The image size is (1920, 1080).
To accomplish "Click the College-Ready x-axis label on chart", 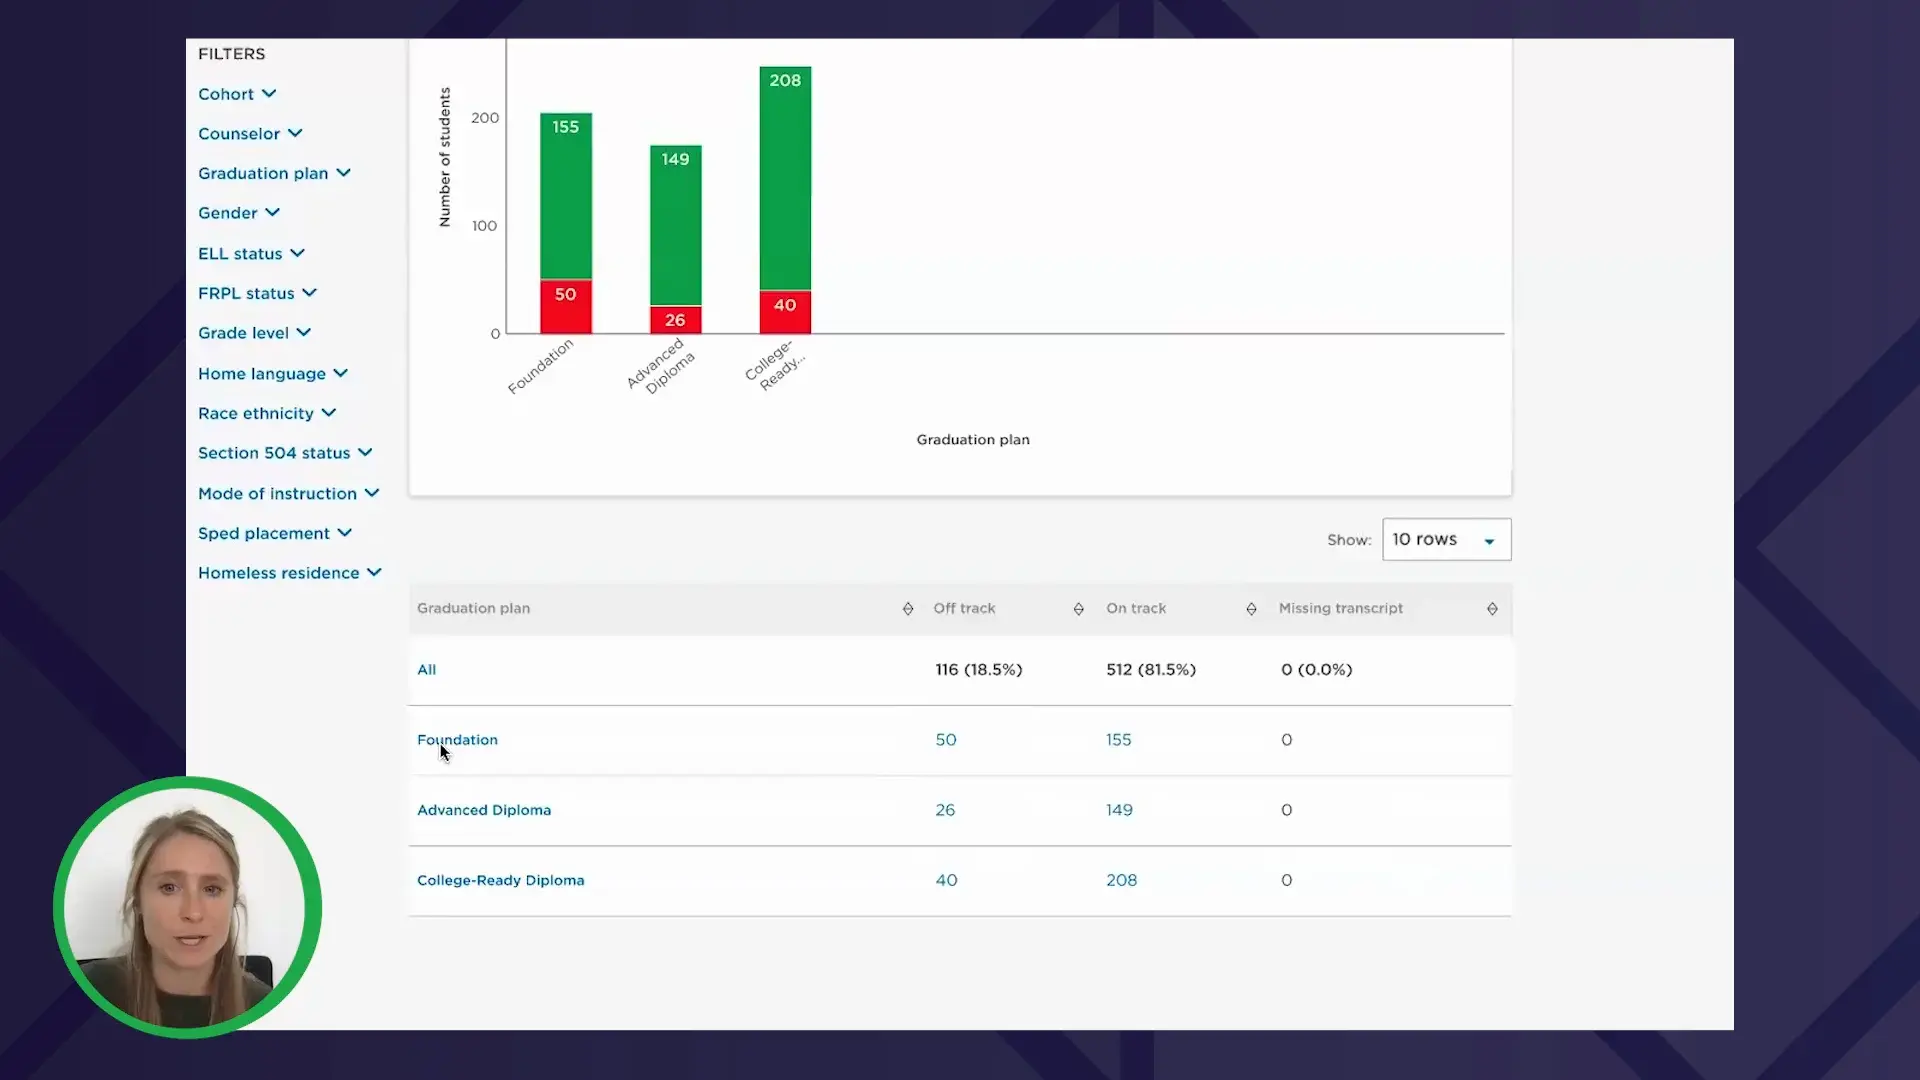I will click(x=774, y=365).
